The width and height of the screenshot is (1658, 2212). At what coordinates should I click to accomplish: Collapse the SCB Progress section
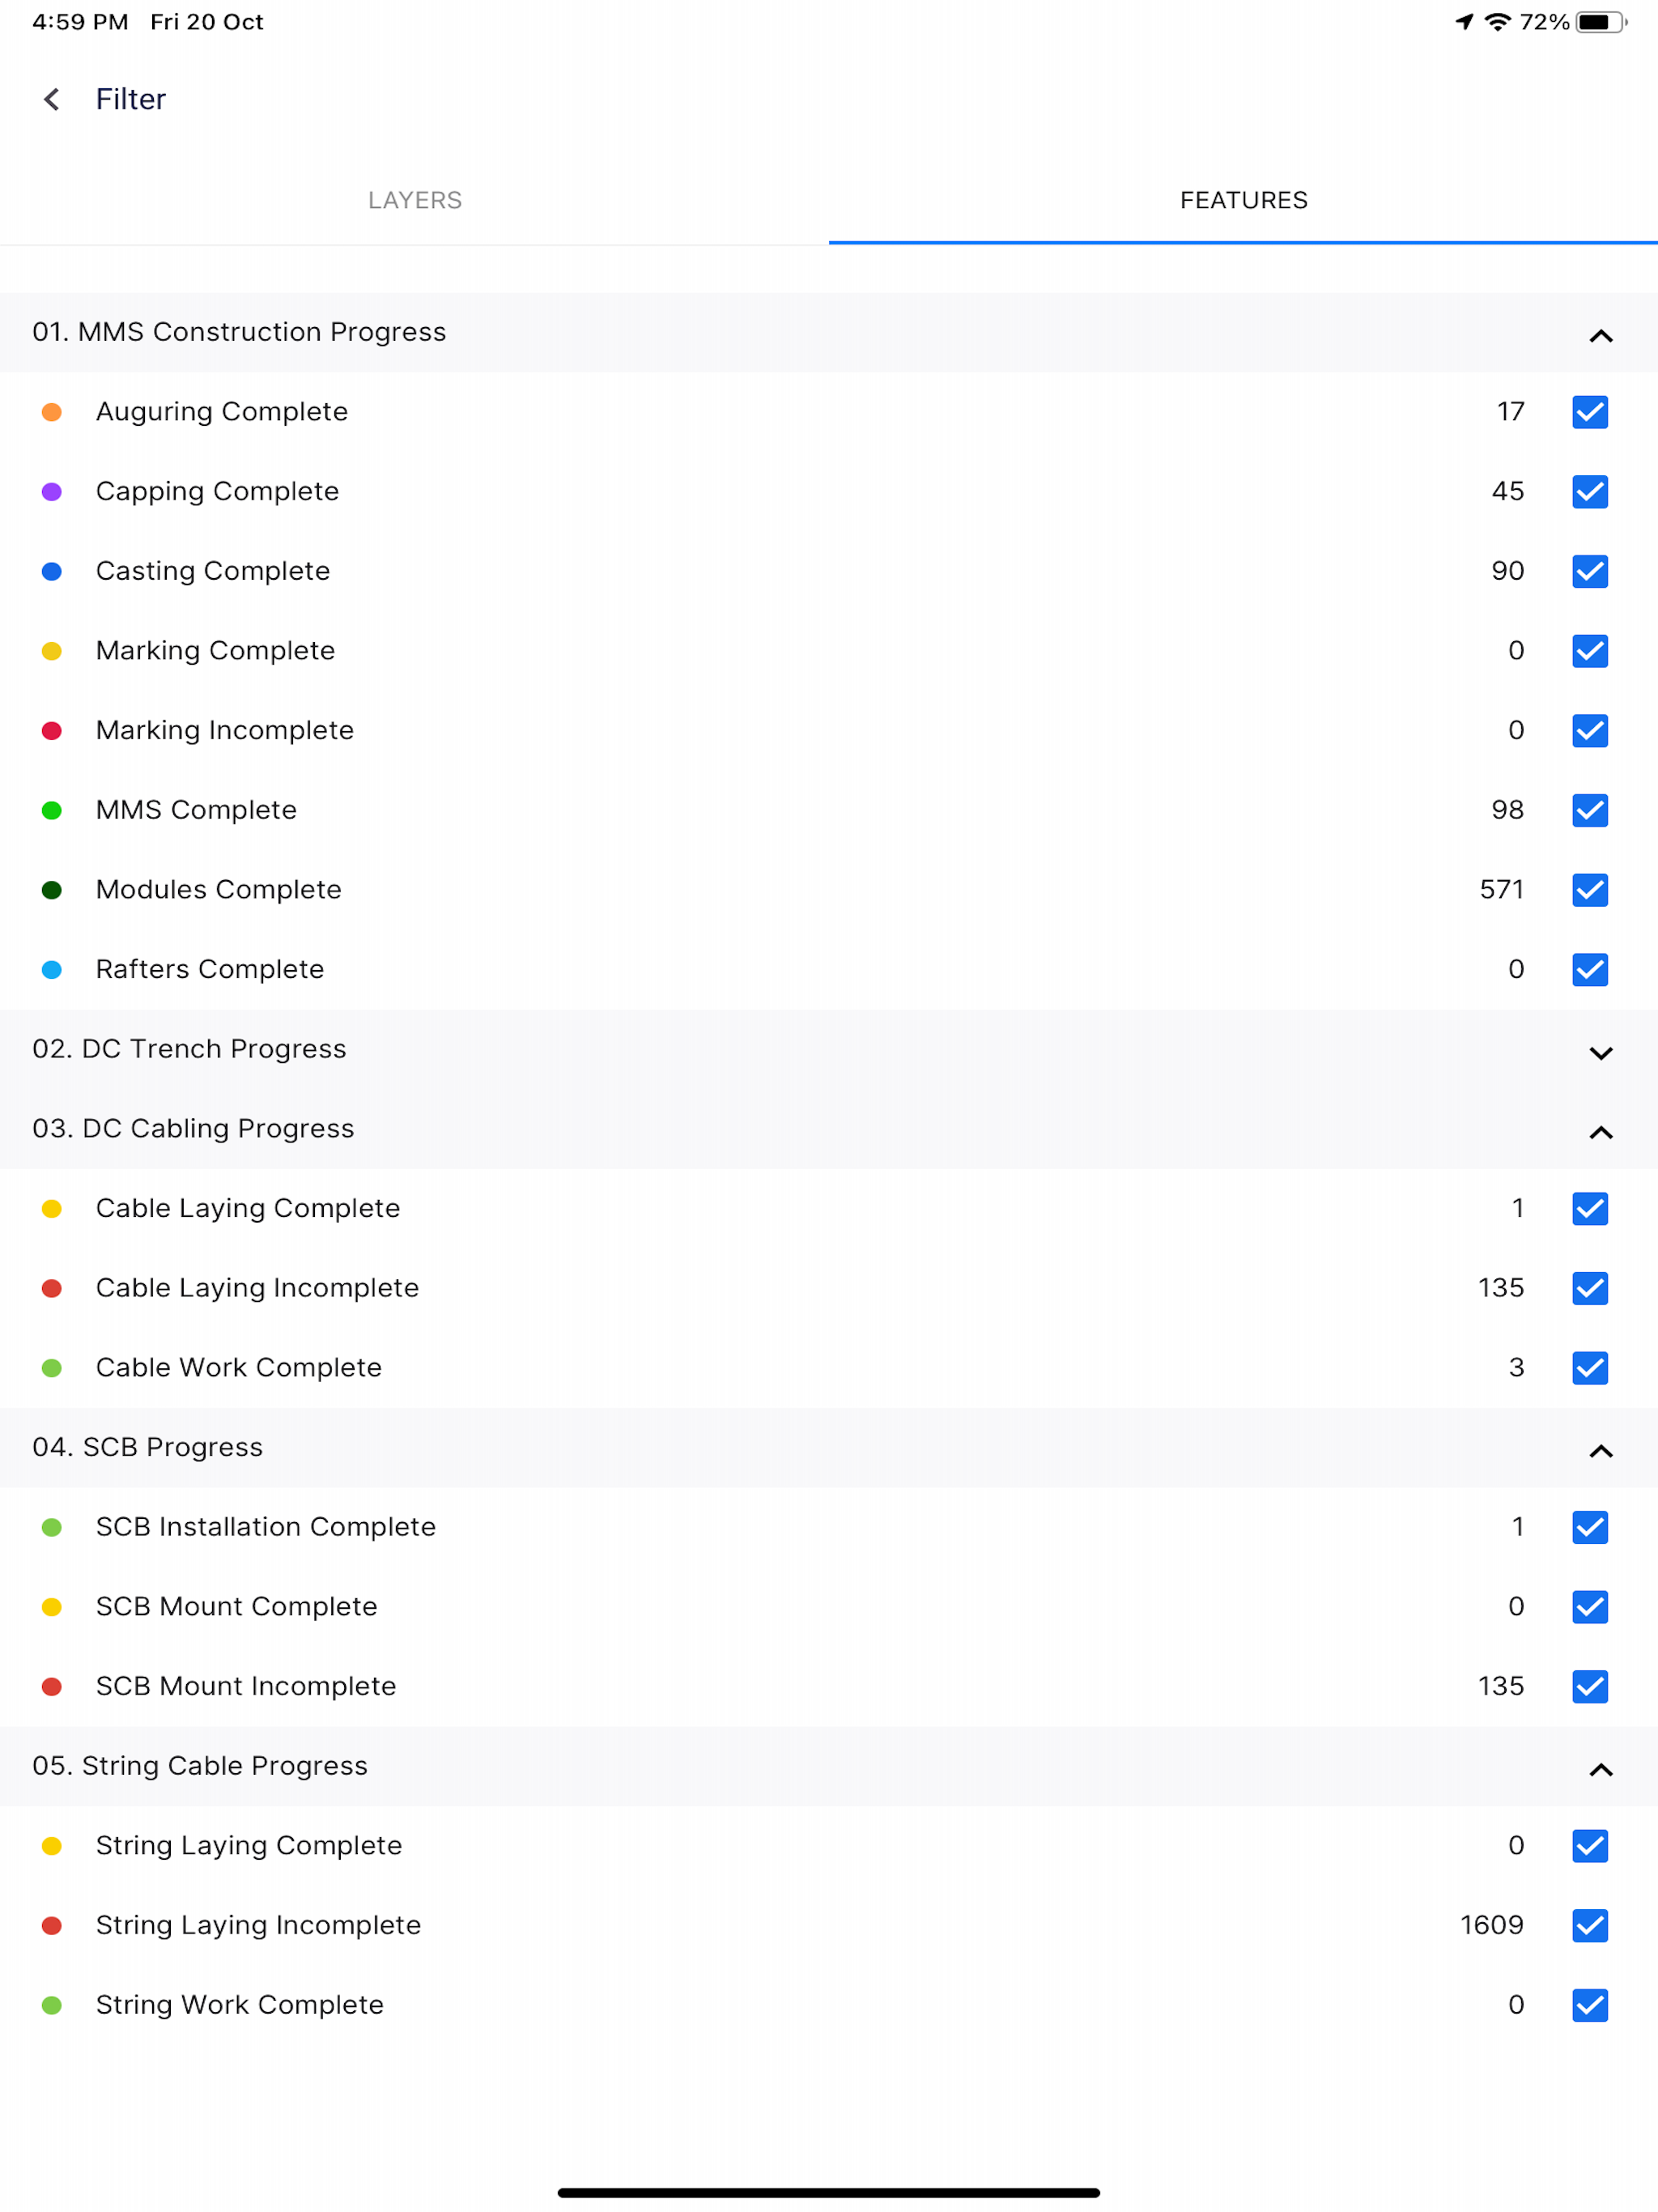coord(1600,1451)
